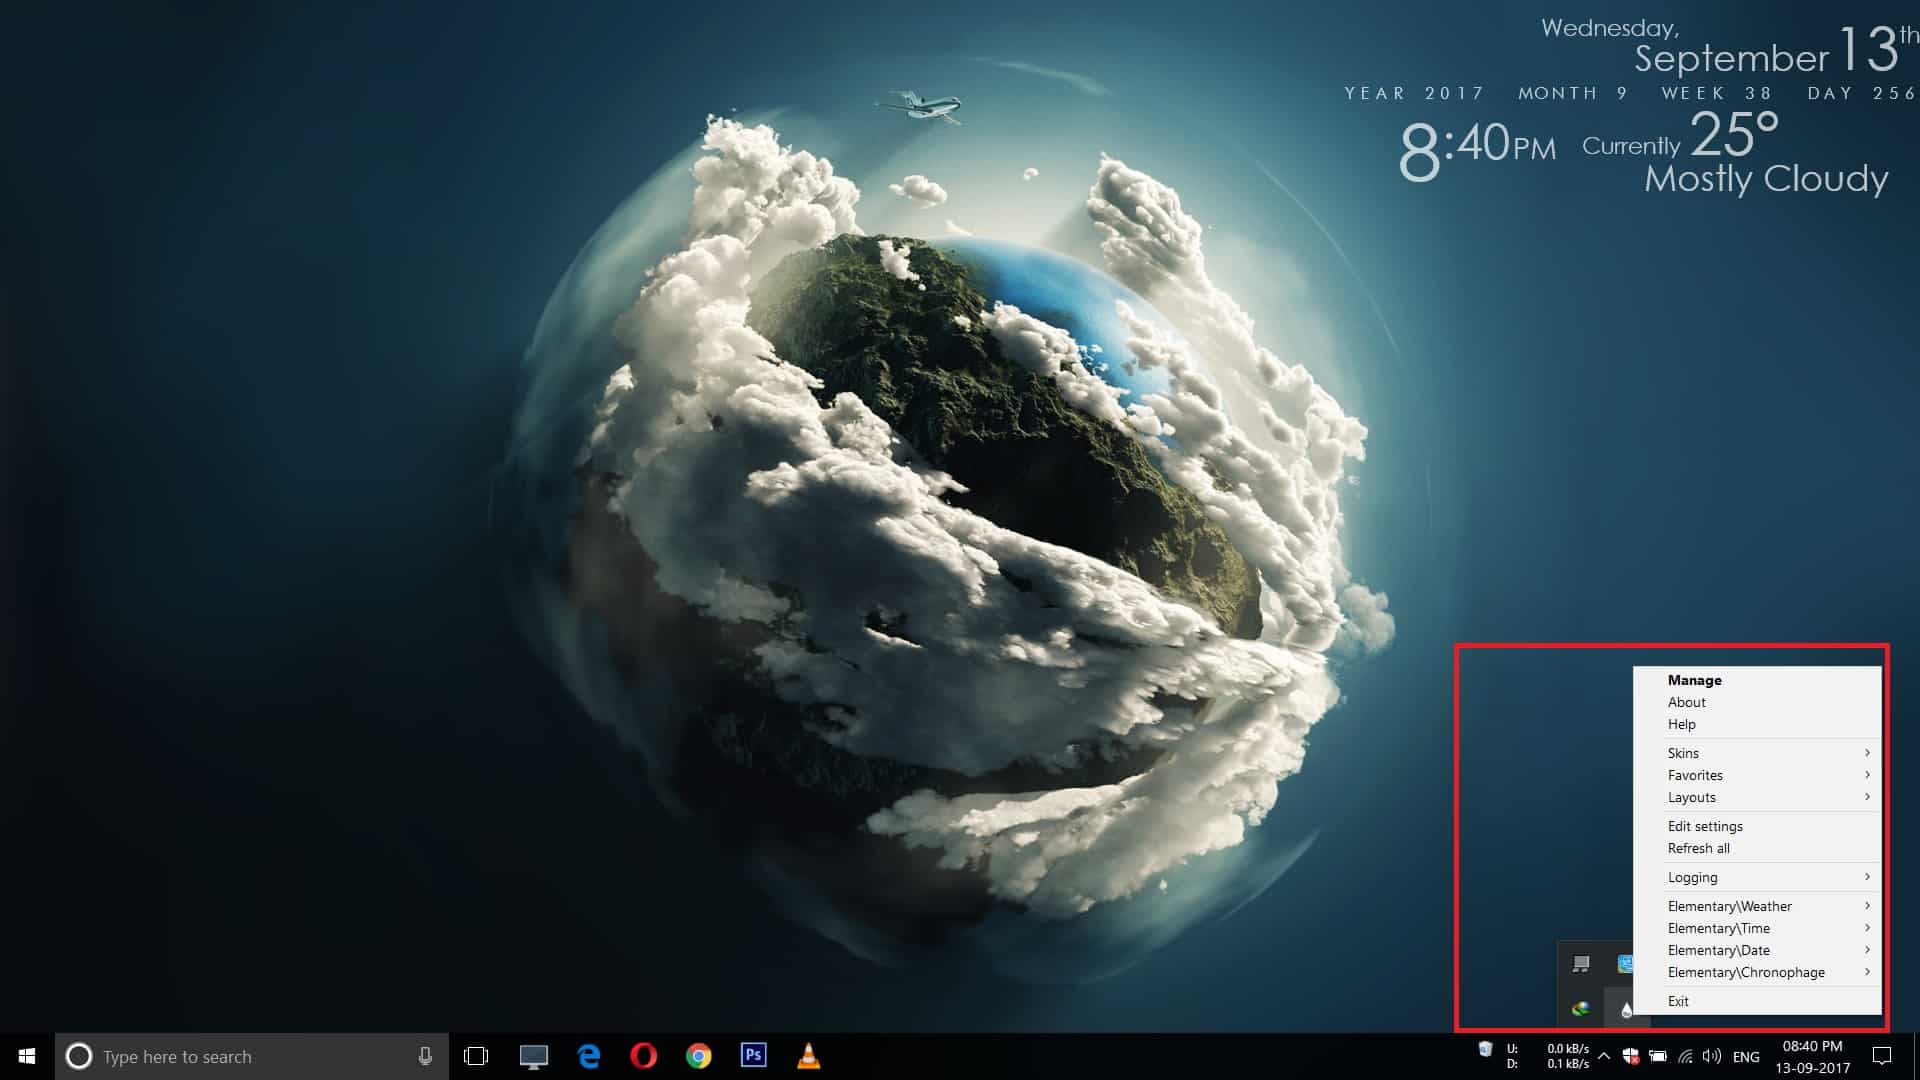Open Photoshop from taskbar

click(754, 1055)
